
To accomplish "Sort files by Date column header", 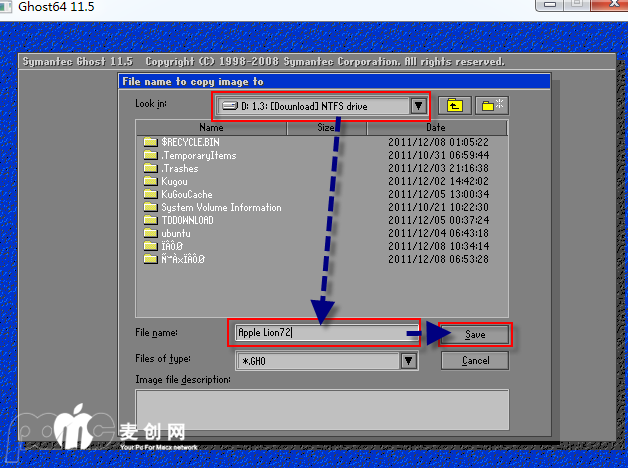I will pyautogui.click(x=436, y=128).
